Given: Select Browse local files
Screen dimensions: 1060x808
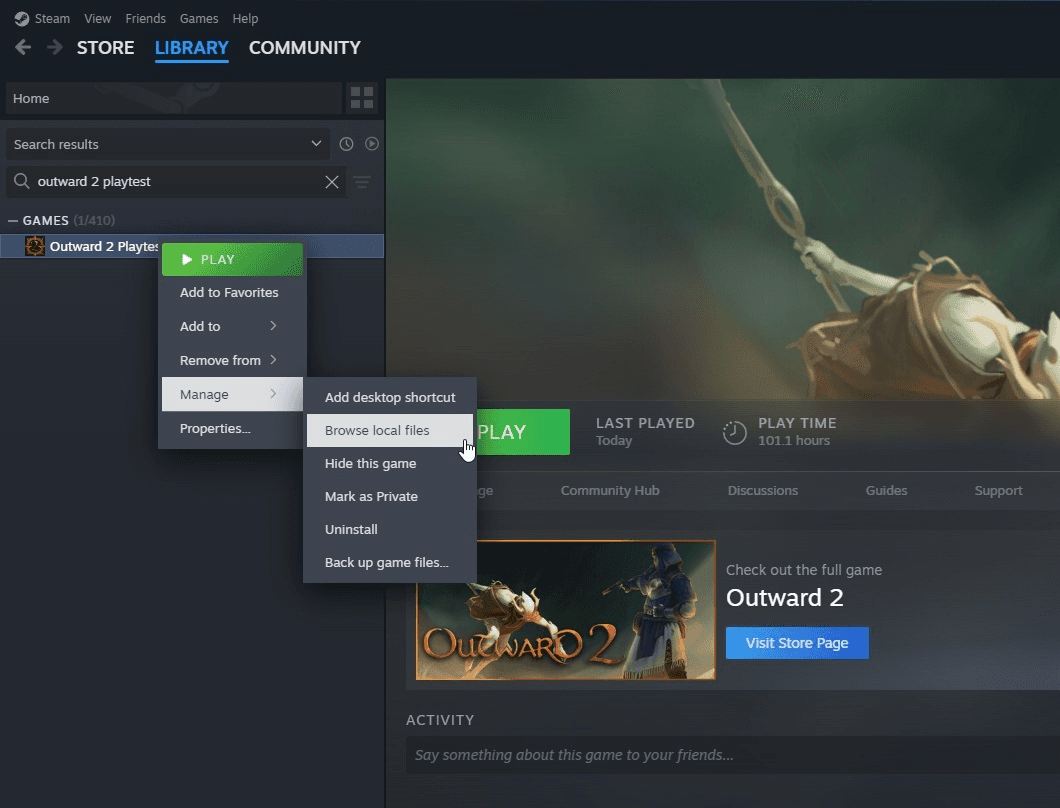Looking at the screenshot, I should pyautogui.click(x=390, y=431).
